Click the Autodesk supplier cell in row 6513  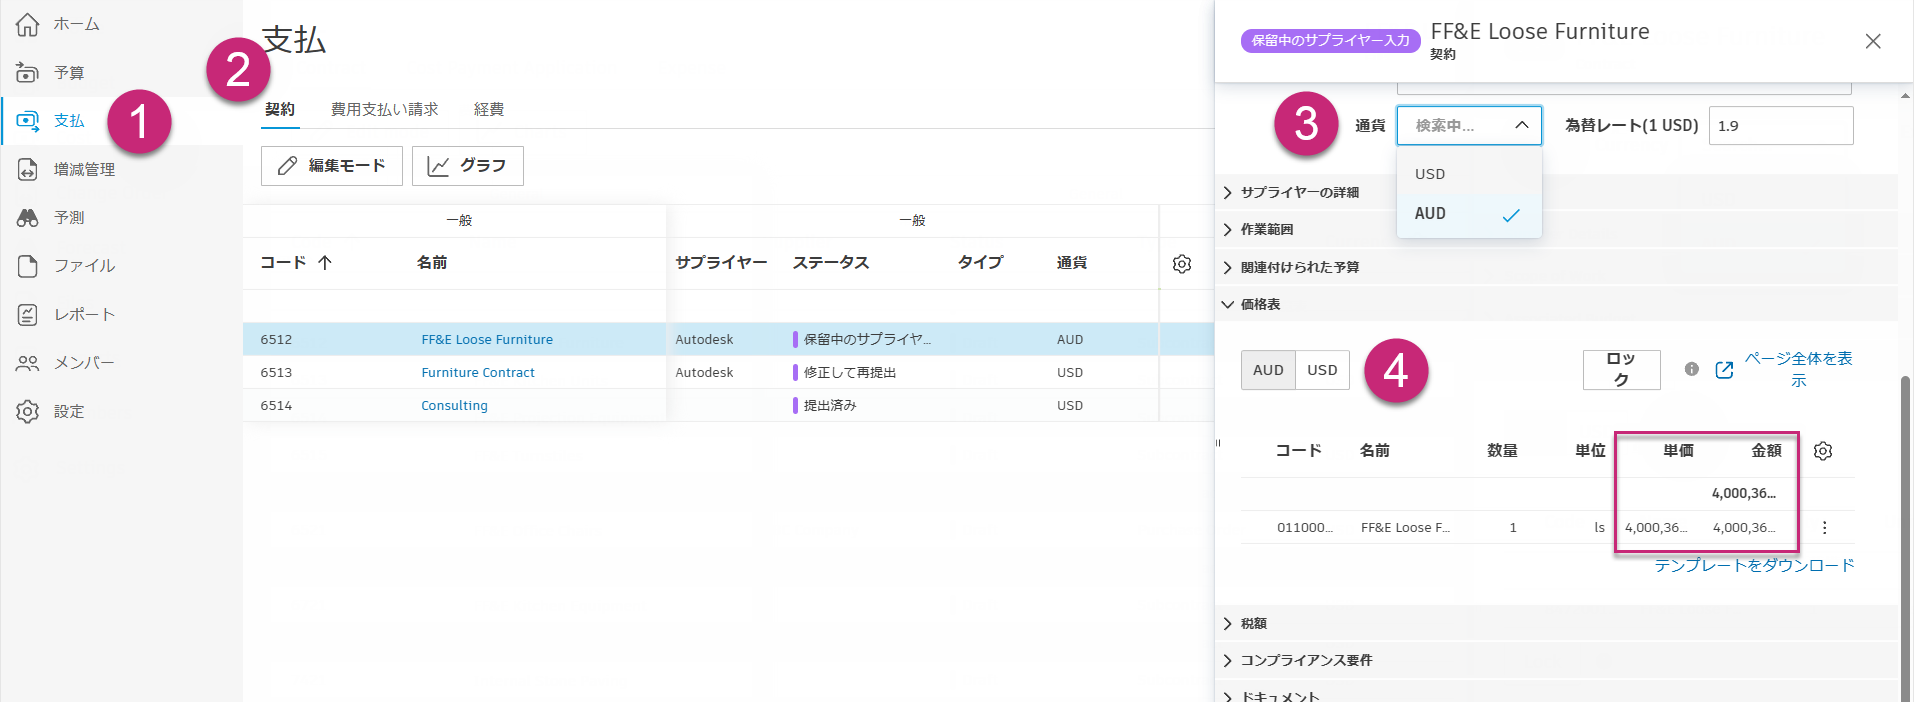click(x=704, y=373)
